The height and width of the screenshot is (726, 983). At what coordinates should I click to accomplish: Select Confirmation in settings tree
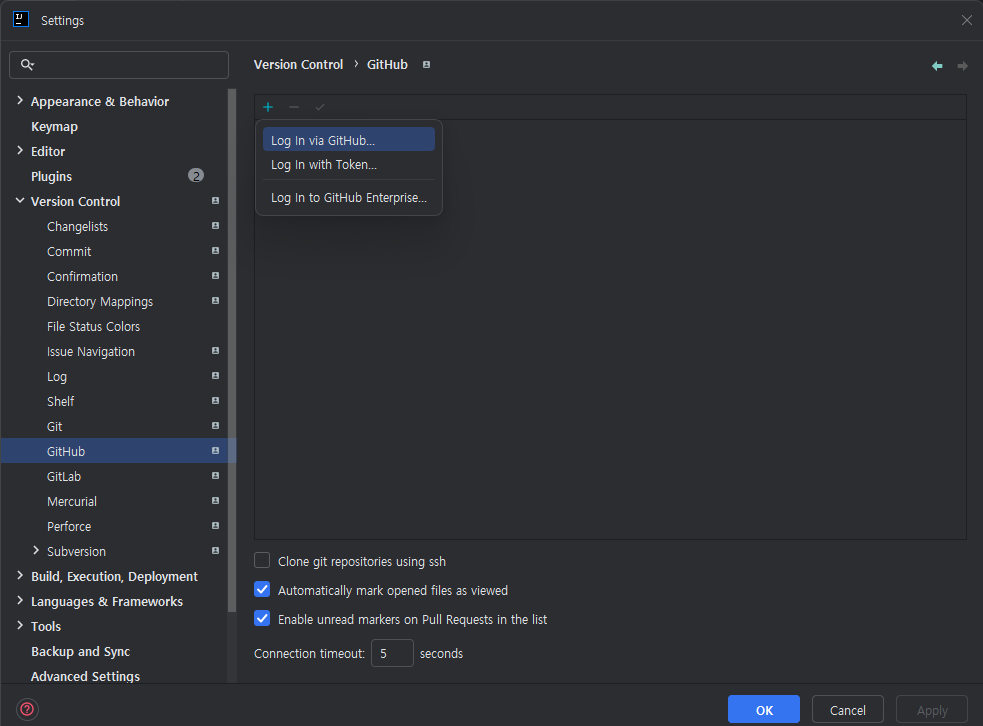point(82,276)
